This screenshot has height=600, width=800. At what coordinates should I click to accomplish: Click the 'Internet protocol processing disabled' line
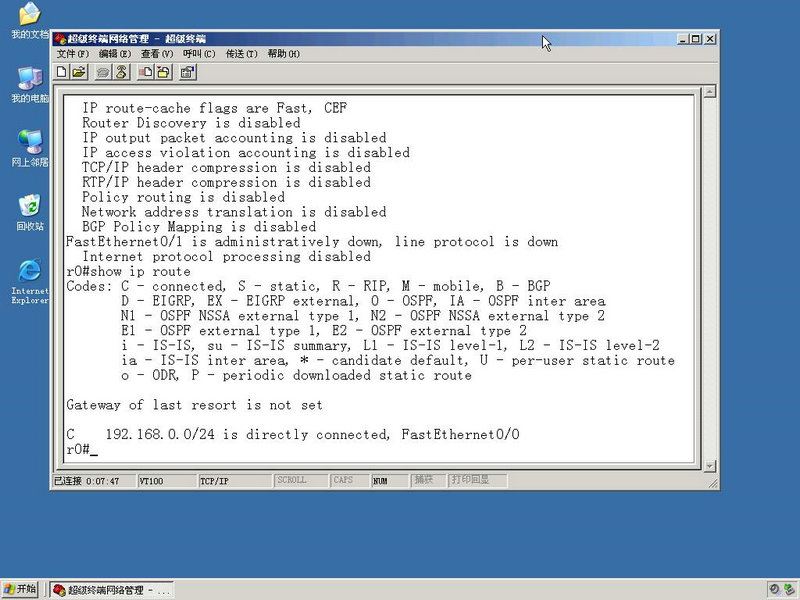click(227, 257)
